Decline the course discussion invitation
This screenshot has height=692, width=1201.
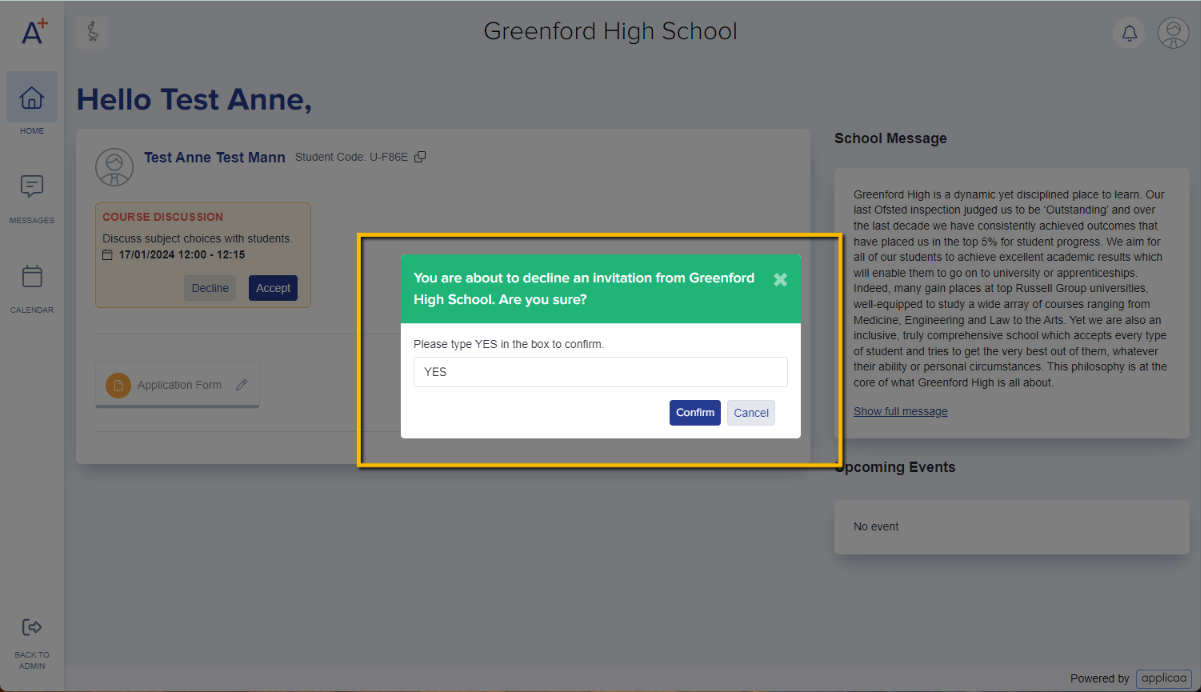click(210, 288)
